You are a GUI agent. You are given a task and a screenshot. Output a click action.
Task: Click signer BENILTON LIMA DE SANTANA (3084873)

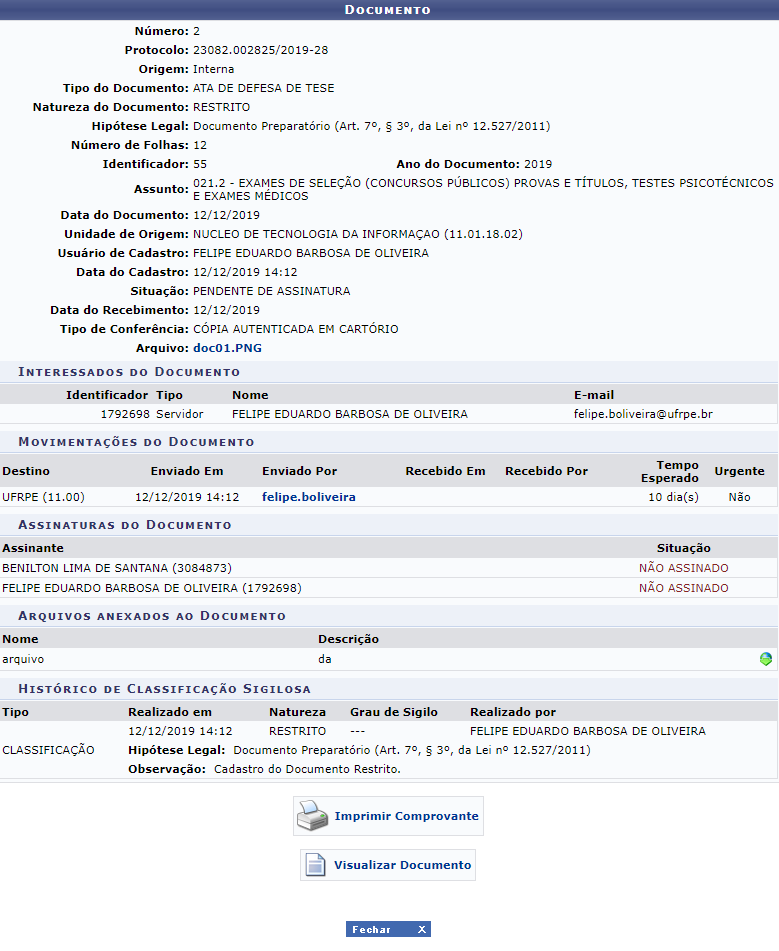point(117,568)
